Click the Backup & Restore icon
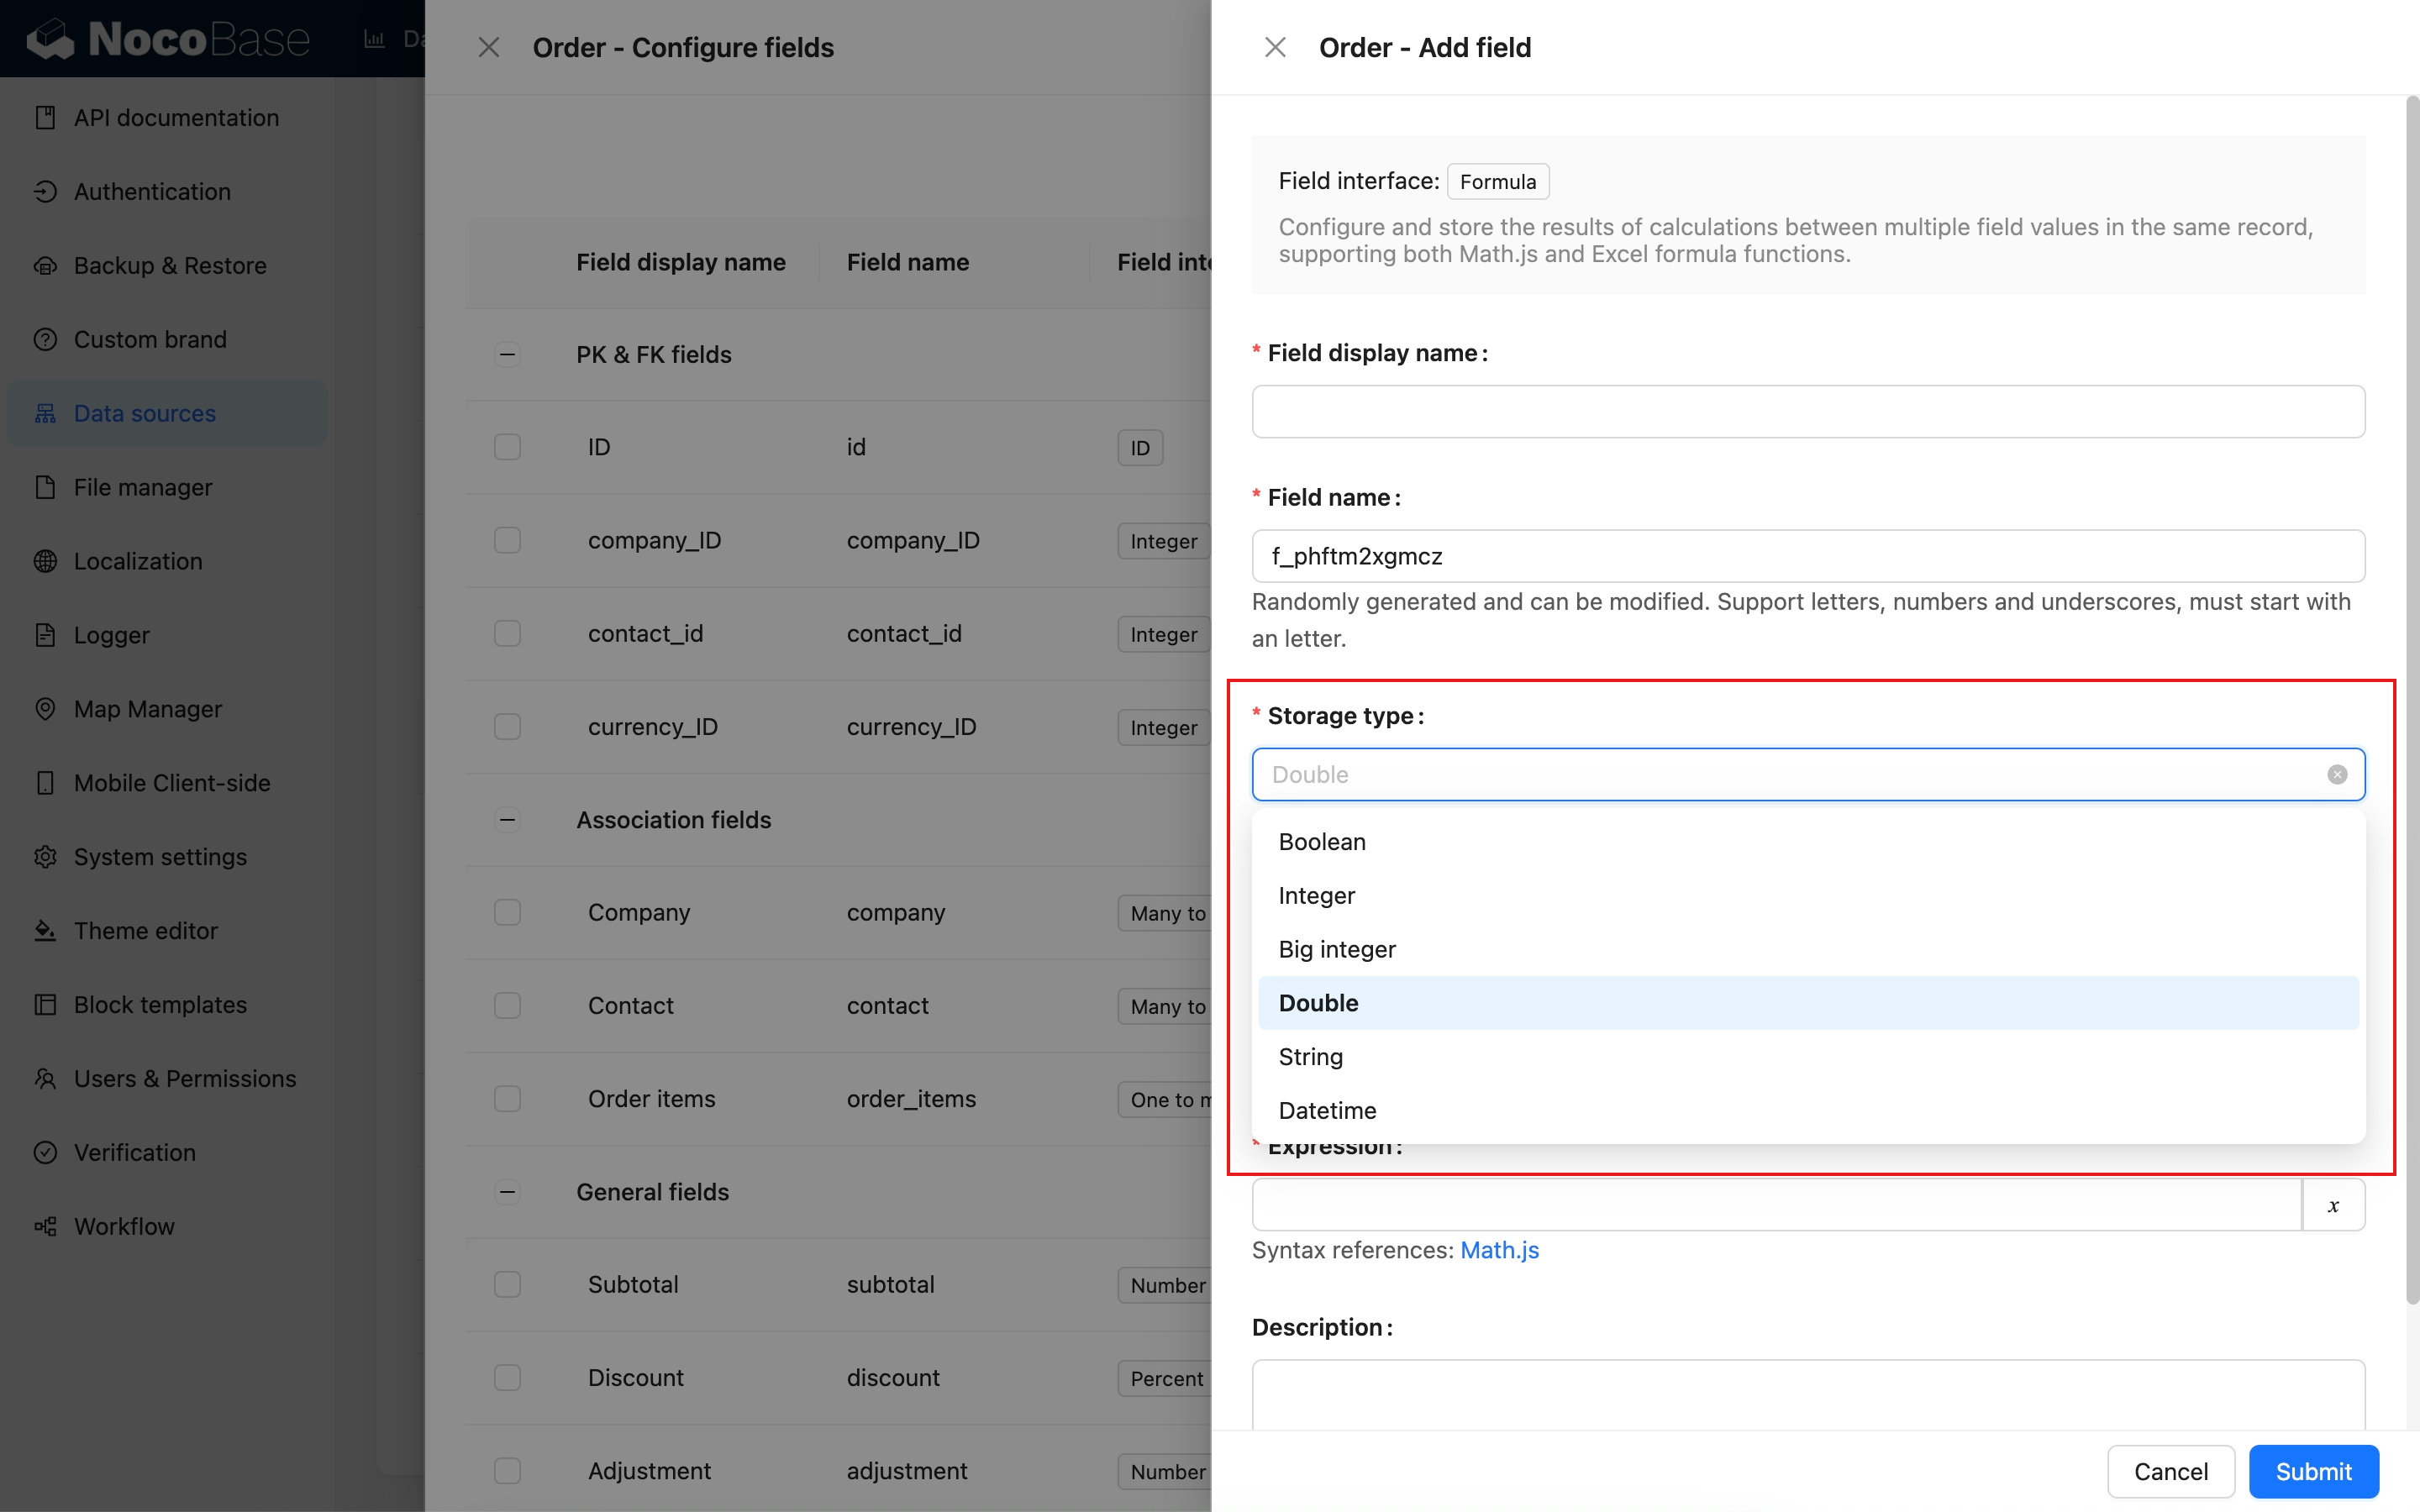 pos(45,265)
